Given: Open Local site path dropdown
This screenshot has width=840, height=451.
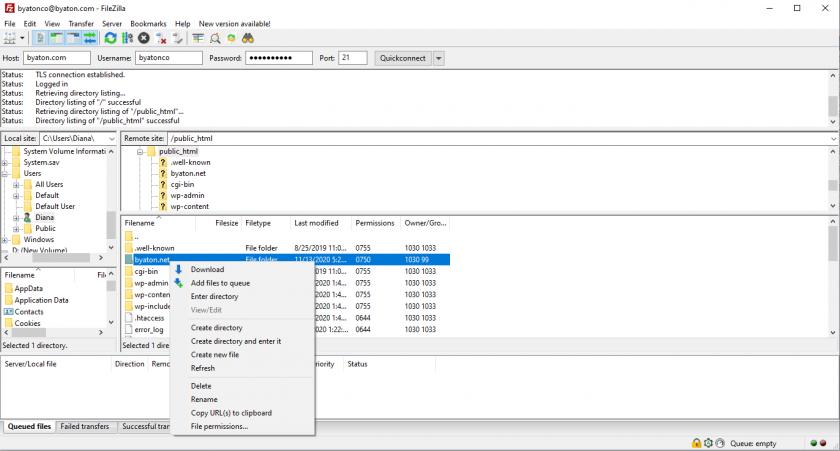Looking at the screenshot, I should [111, 139].
